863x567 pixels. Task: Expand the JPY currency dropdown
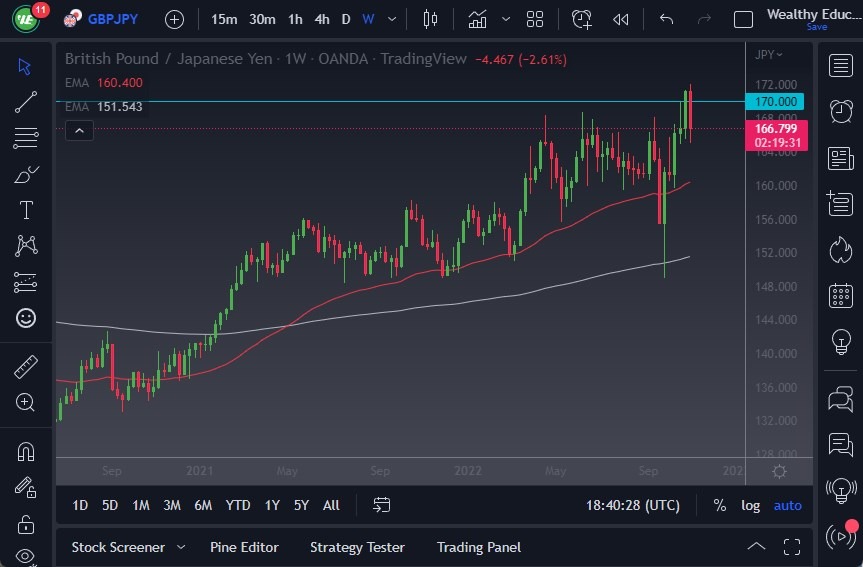point(769,55)
